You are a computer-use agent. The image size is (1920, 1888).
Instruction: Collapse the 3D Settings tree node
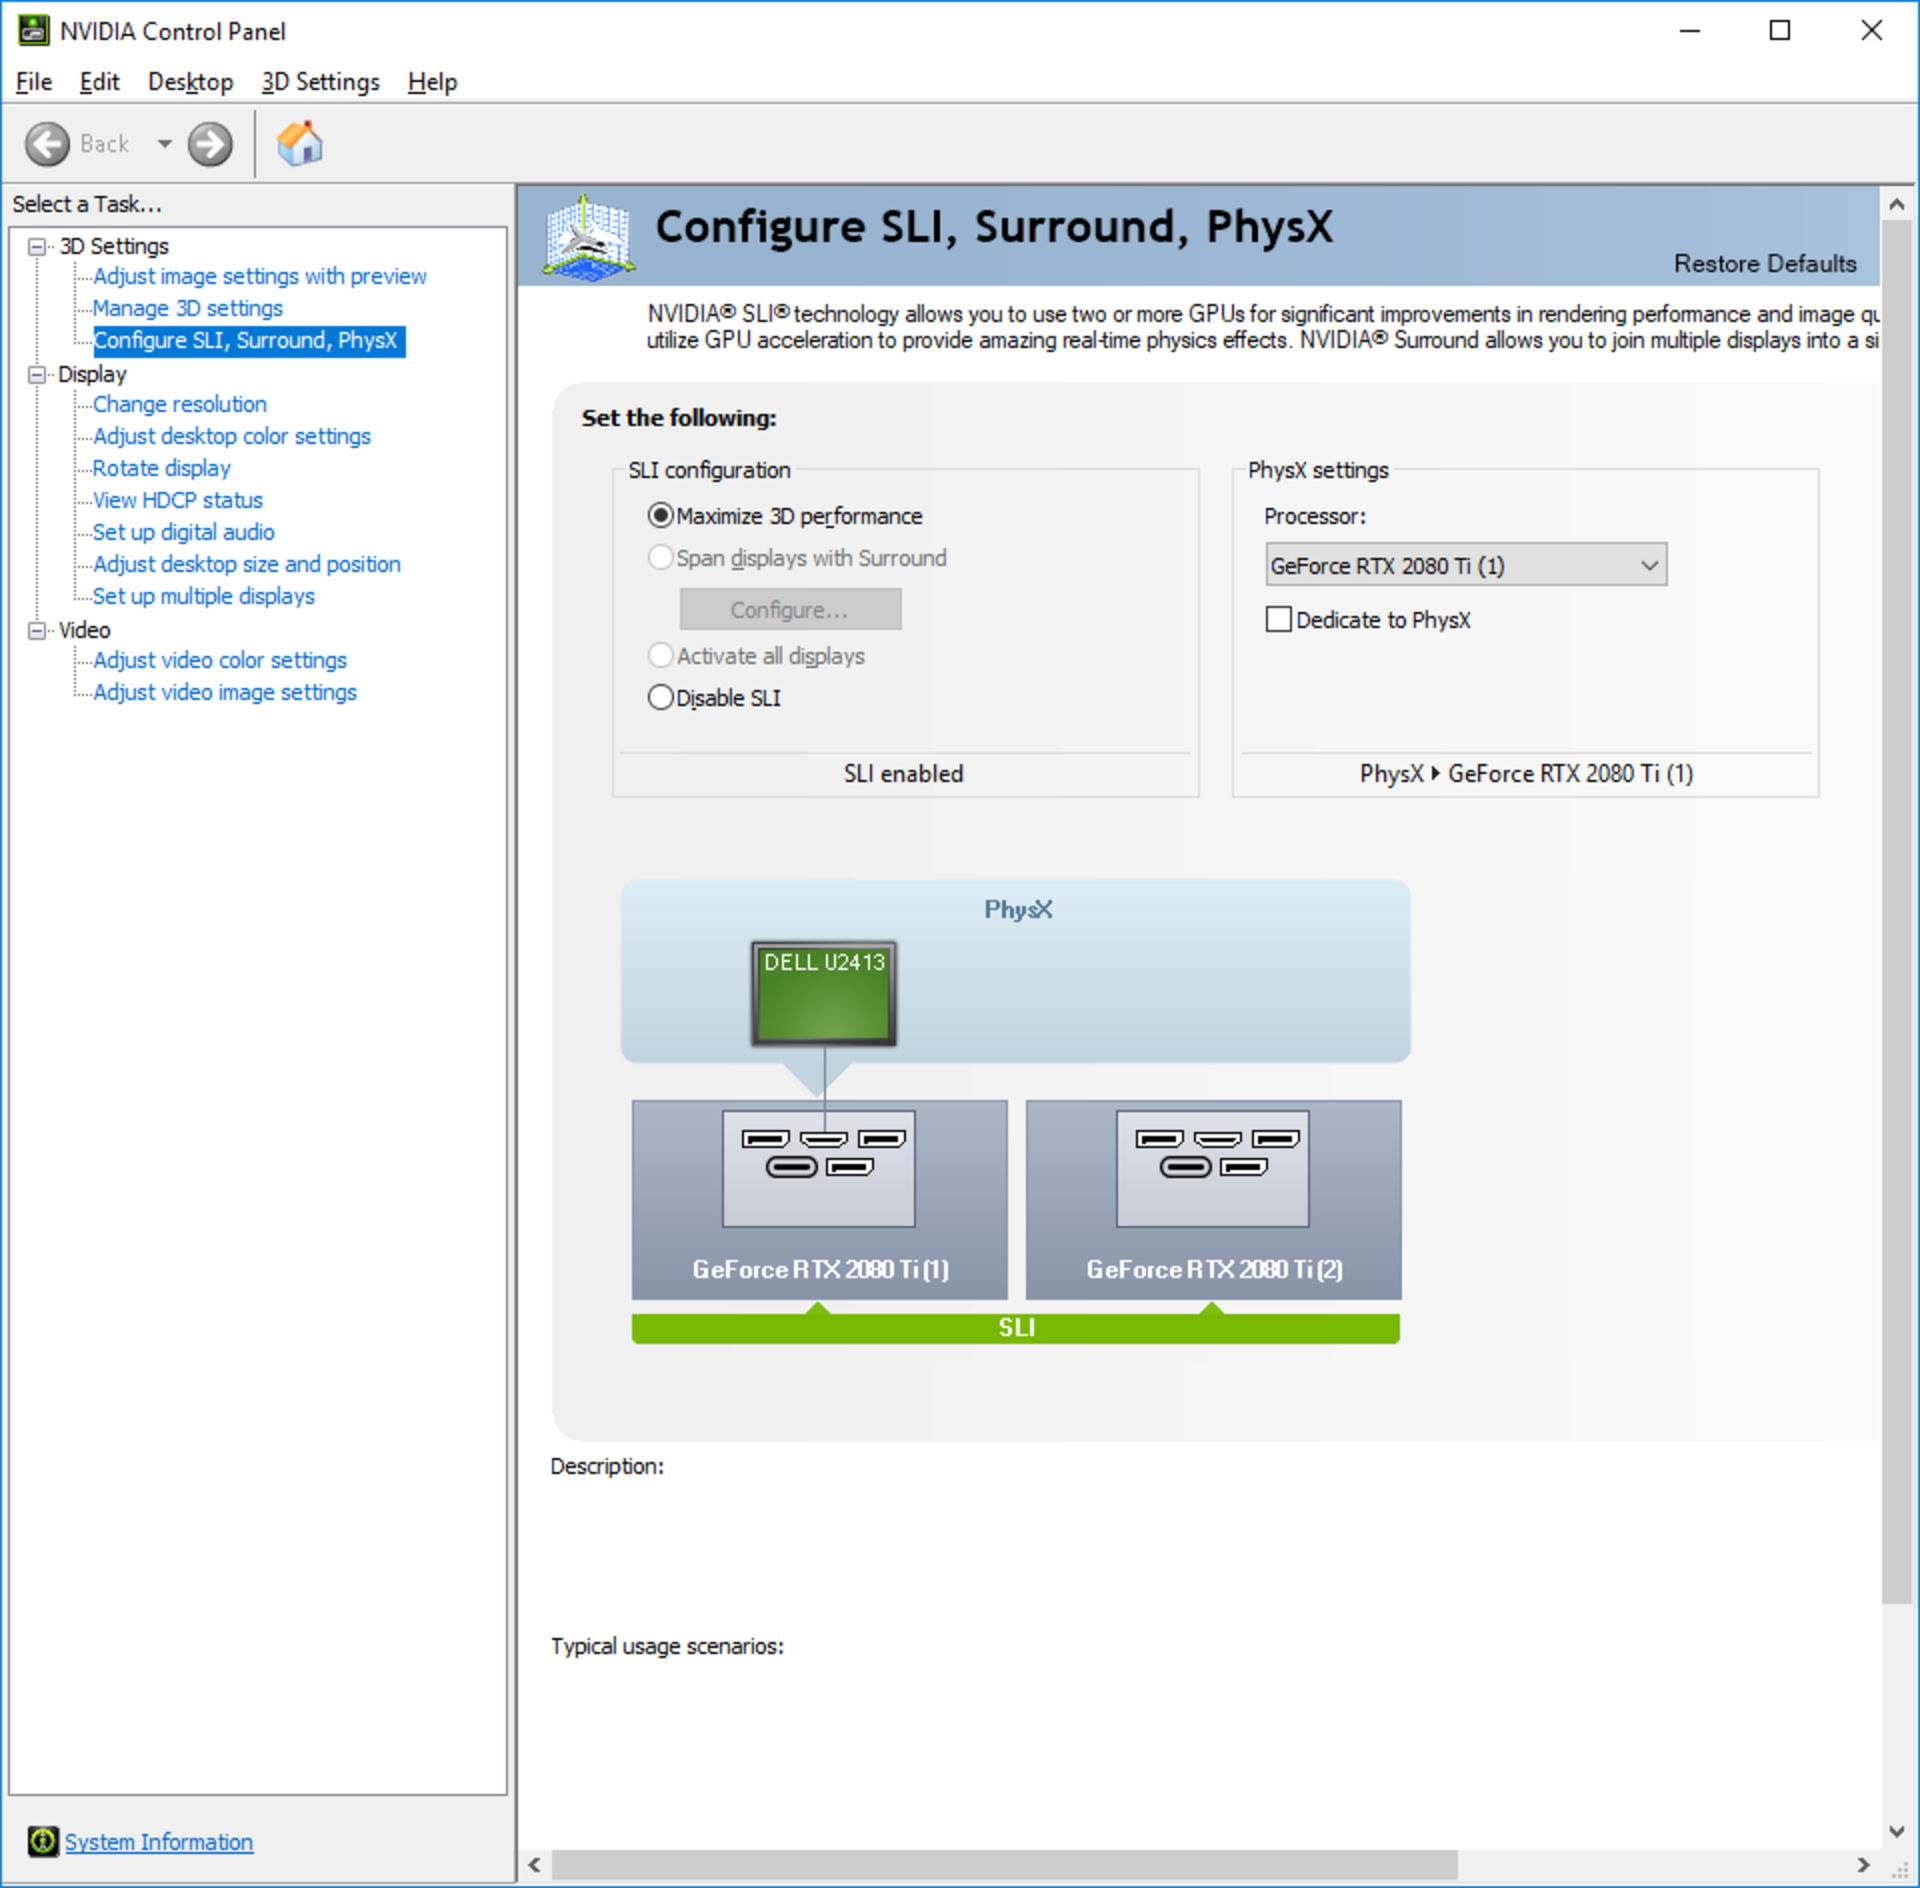[37, 246]
